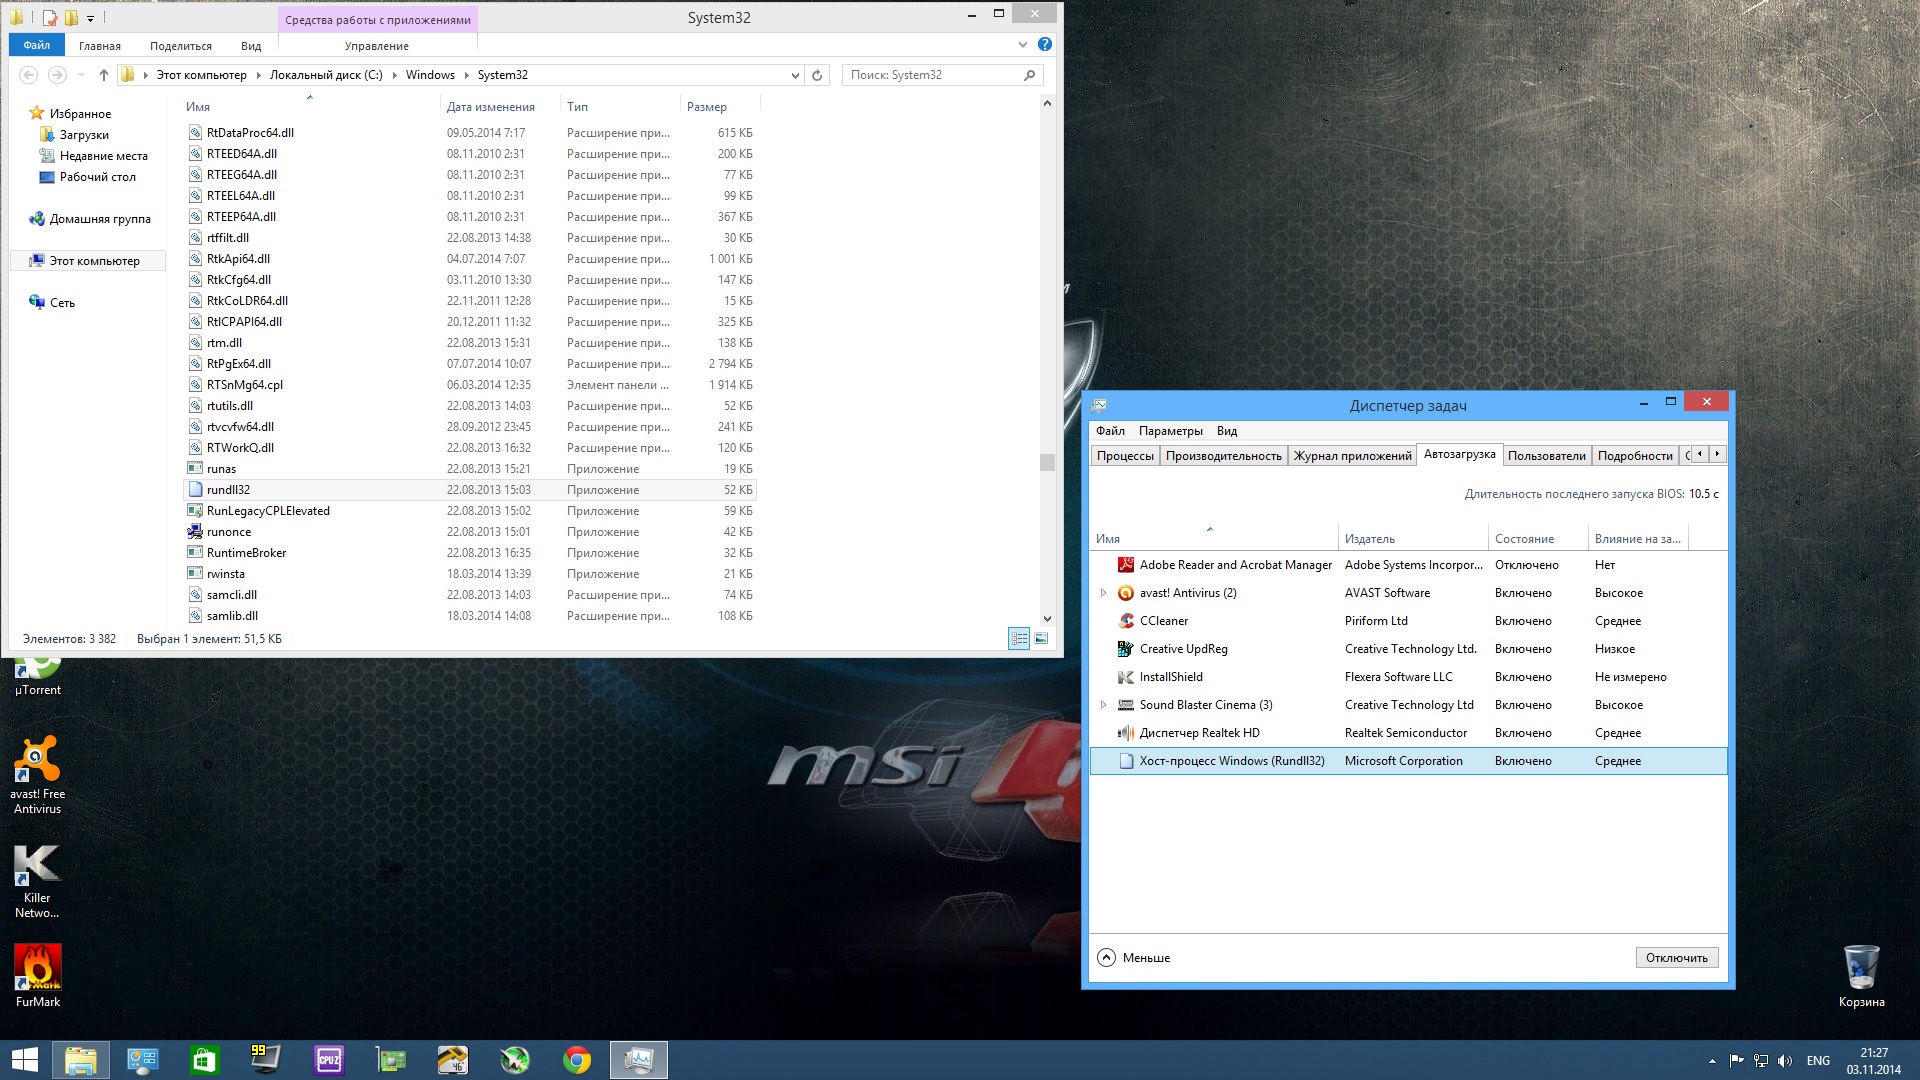Click the Отключить button
This screenshot has height=1080, width=1920.
pos(1676,958)
